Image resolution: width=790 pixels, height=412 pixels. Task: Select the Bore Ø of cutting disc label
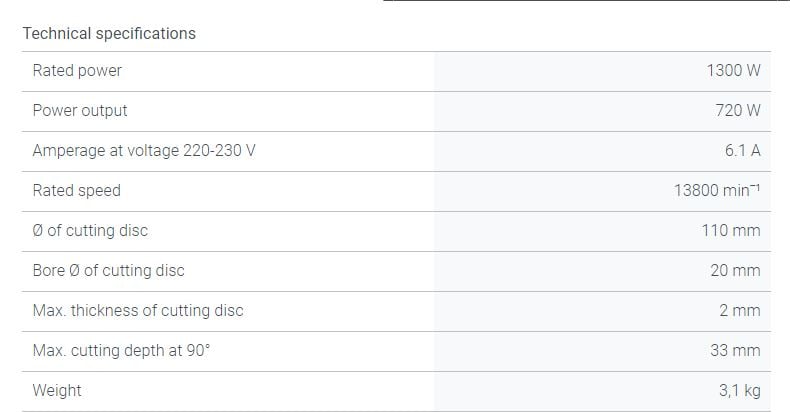coord(108,271)
